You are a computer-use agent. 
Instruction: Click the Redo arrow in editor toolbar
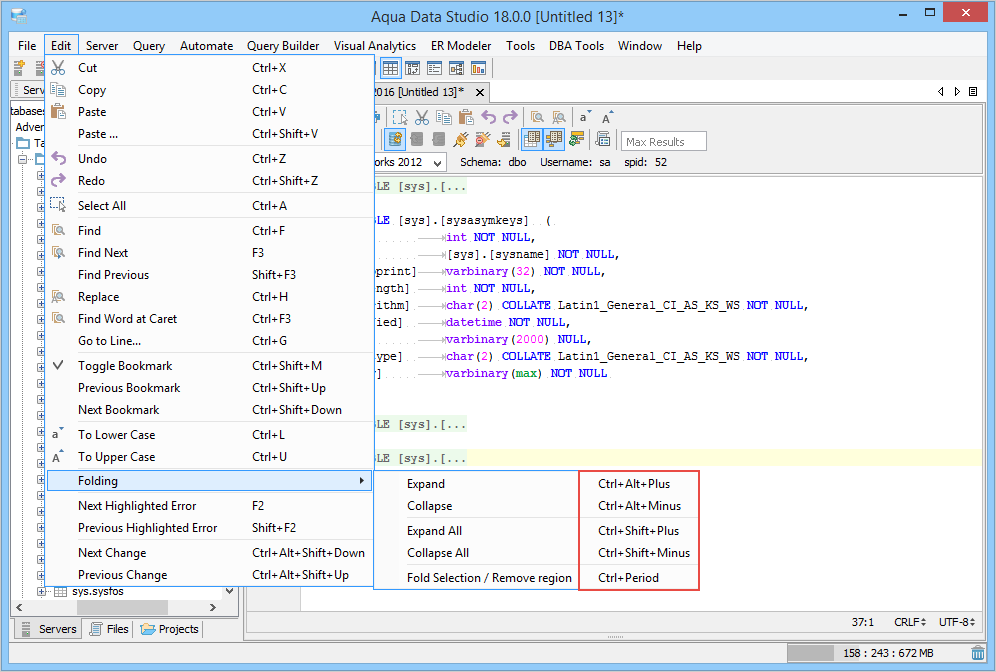(510, 117)
